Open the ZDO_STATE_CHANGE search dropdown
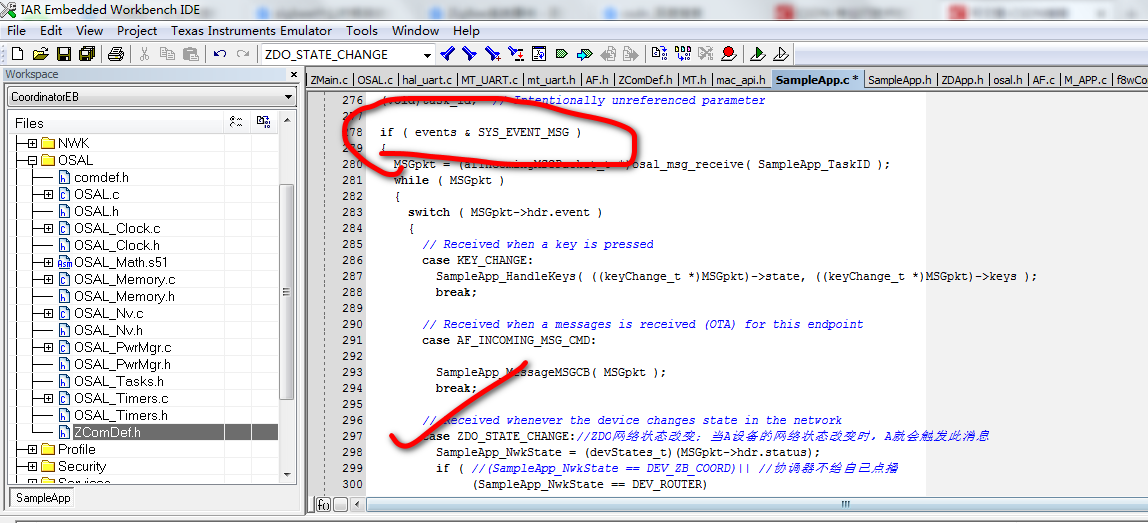The image size is (1148, 523). point(427,55)
